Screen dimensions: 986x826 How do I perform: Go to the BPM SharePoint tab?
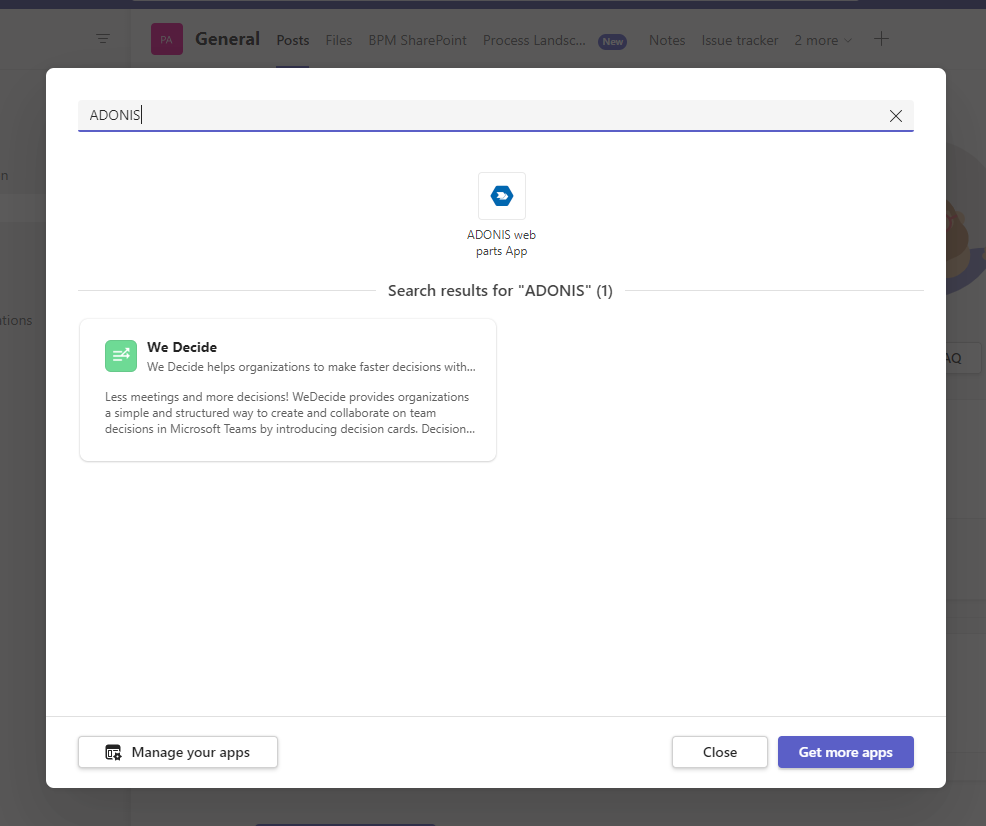point(417,40)
